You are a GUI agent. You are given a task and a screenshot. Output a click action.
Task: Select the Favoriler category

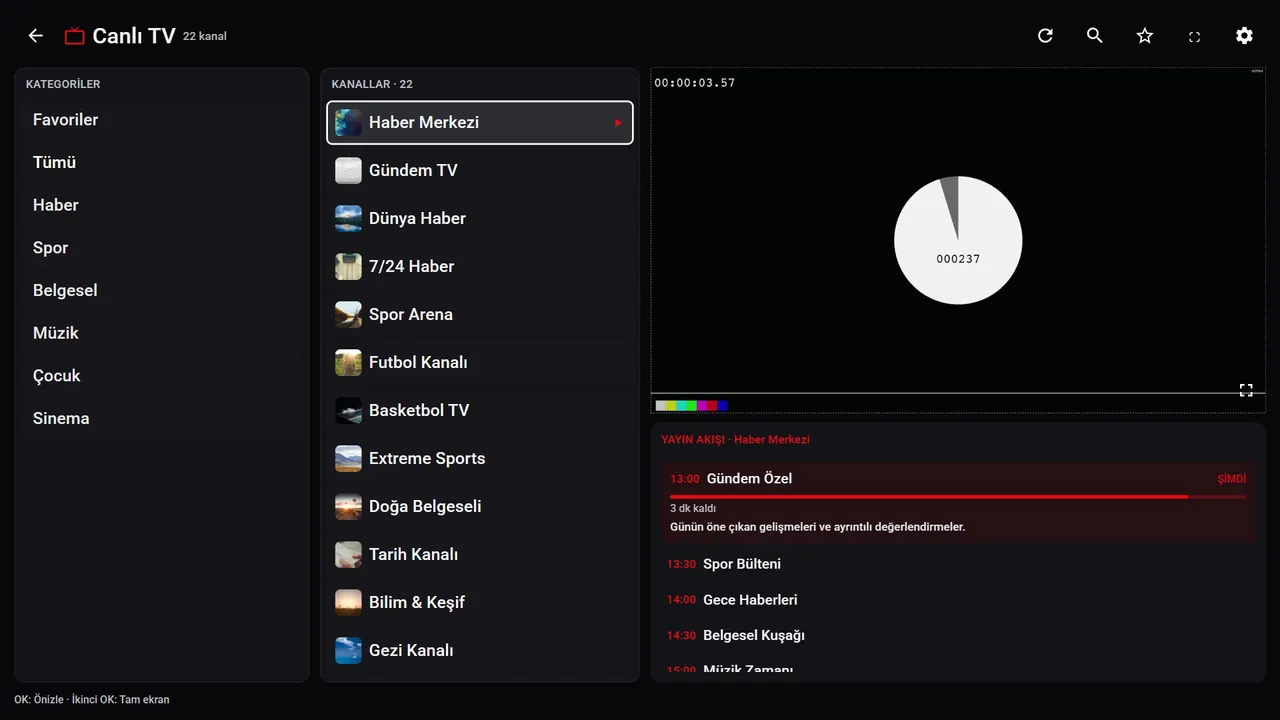coord(162,120)
